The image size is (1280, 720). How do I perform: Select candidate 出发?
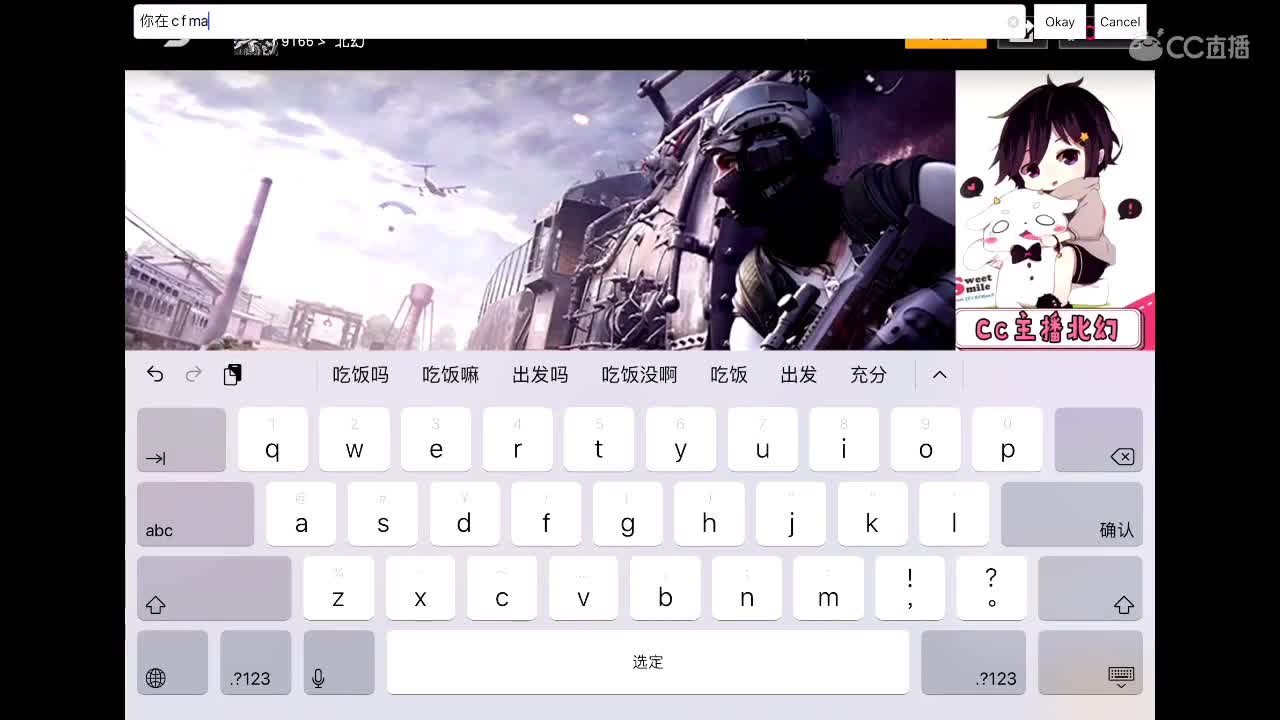click(x=798, y=375)
